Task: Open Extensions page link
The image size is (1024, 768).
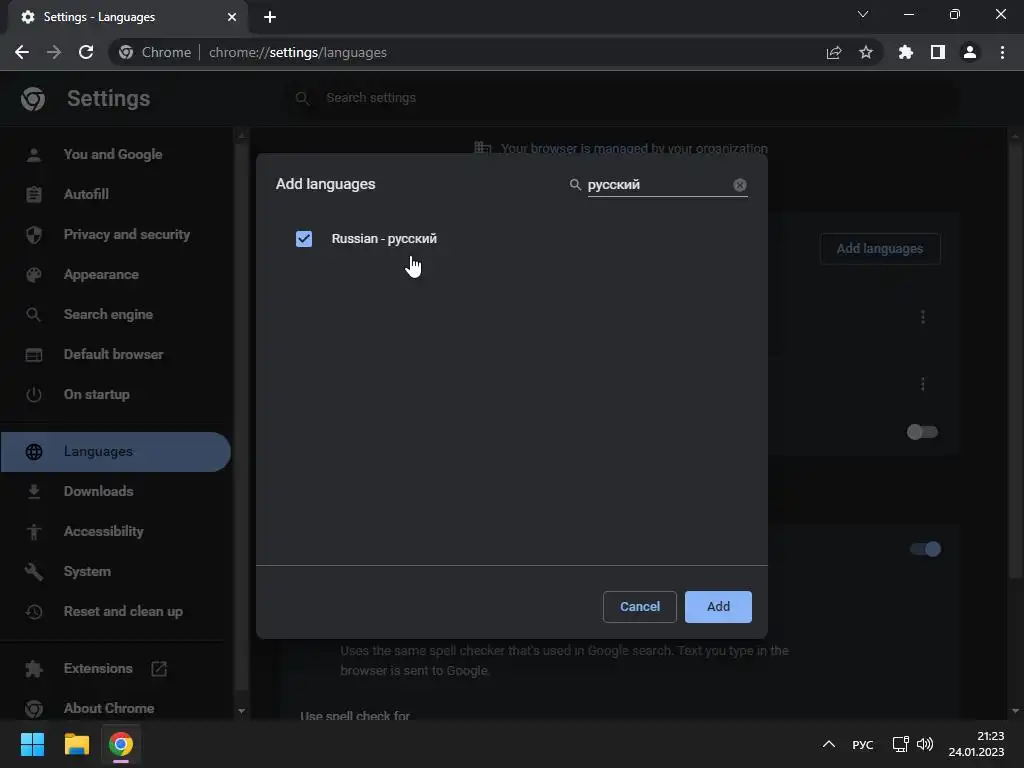Action: (x=98, y=669)
